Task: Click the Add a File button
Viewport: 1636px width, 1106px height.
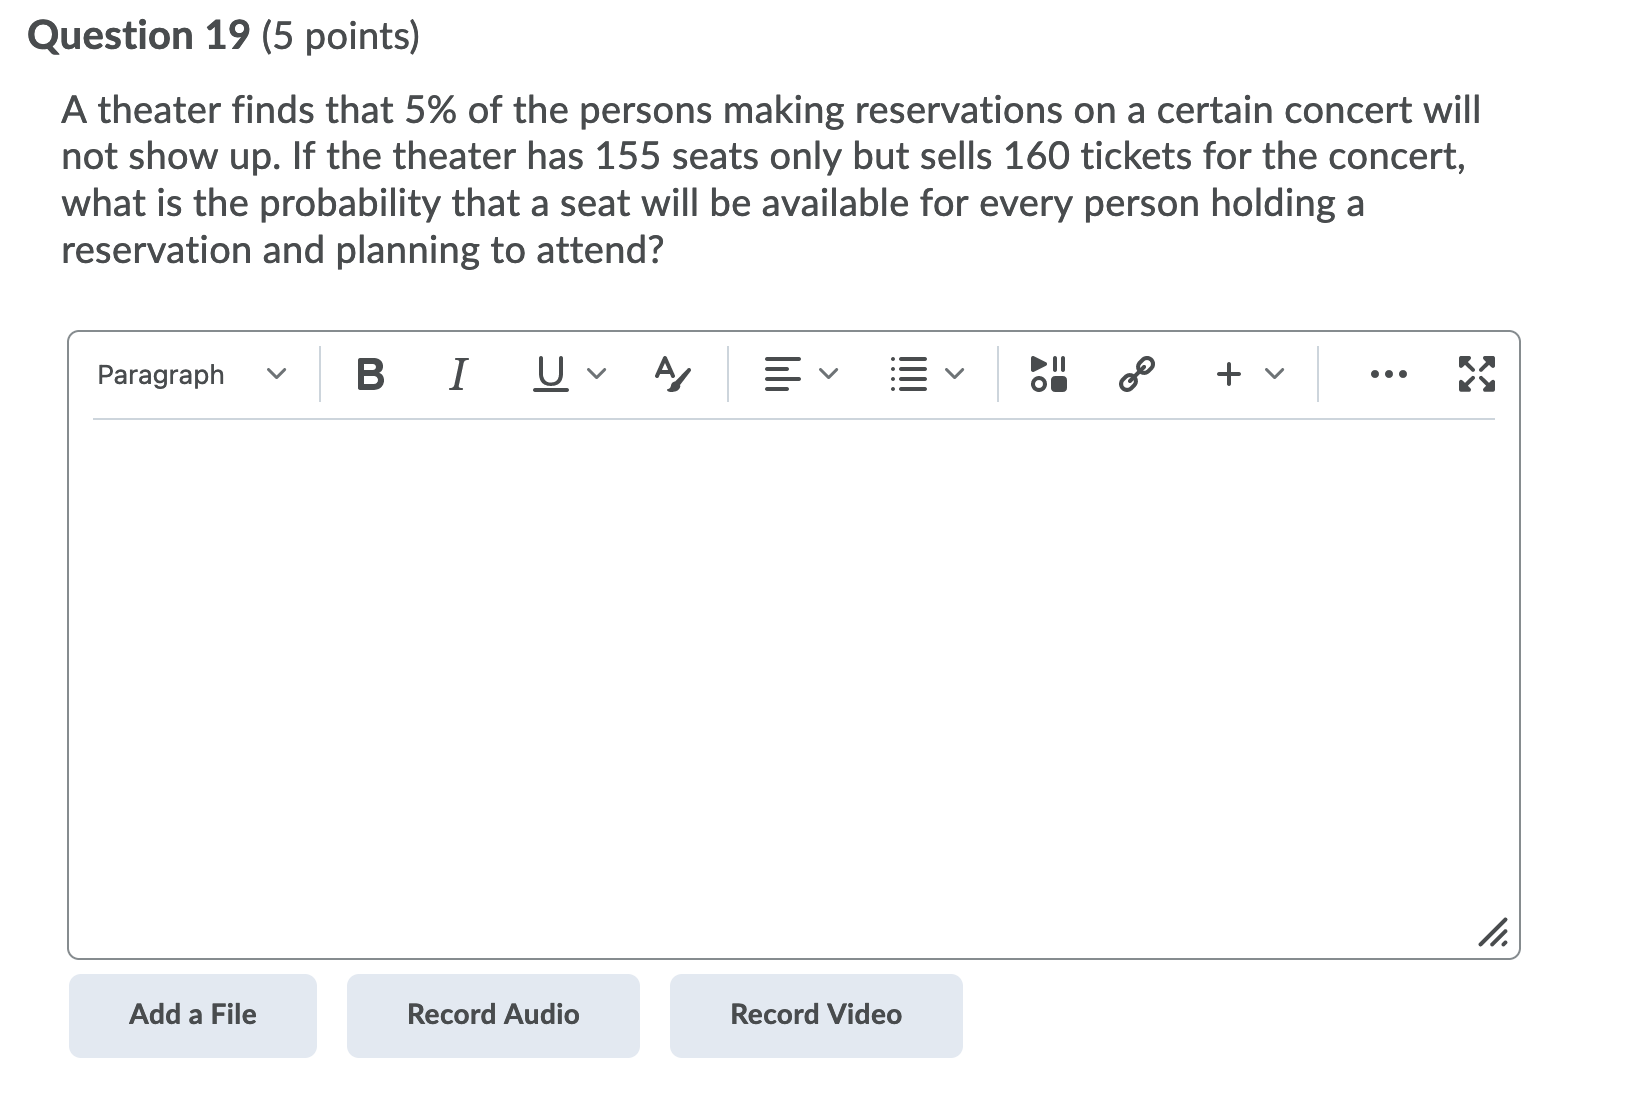Action: pyautogui.click(x=191, y=1014)
